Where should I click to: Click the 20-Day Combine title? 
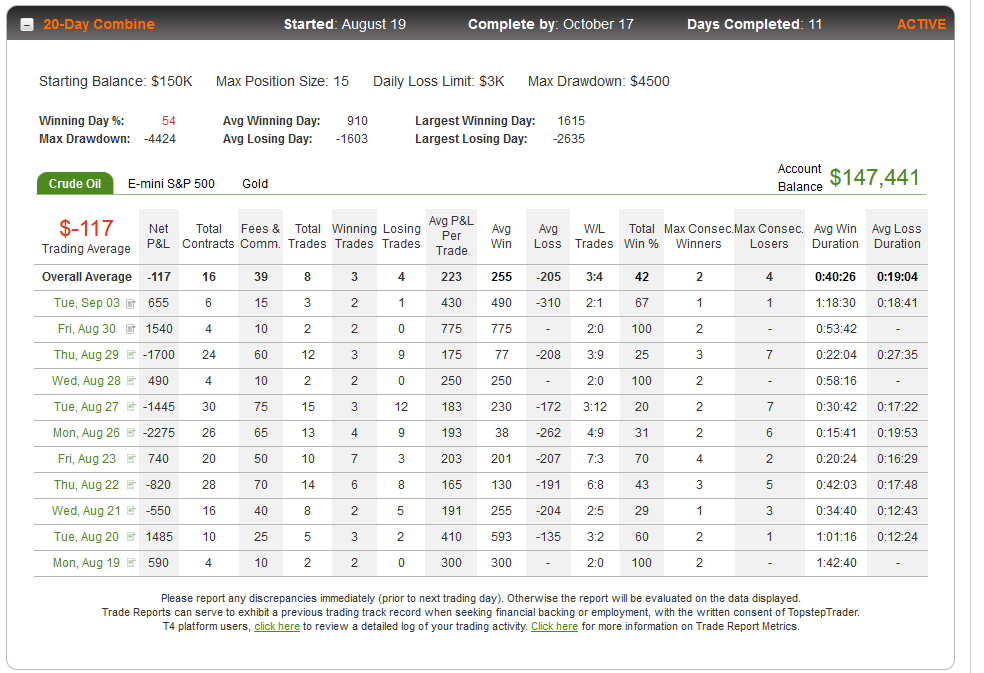click(99, 24)
